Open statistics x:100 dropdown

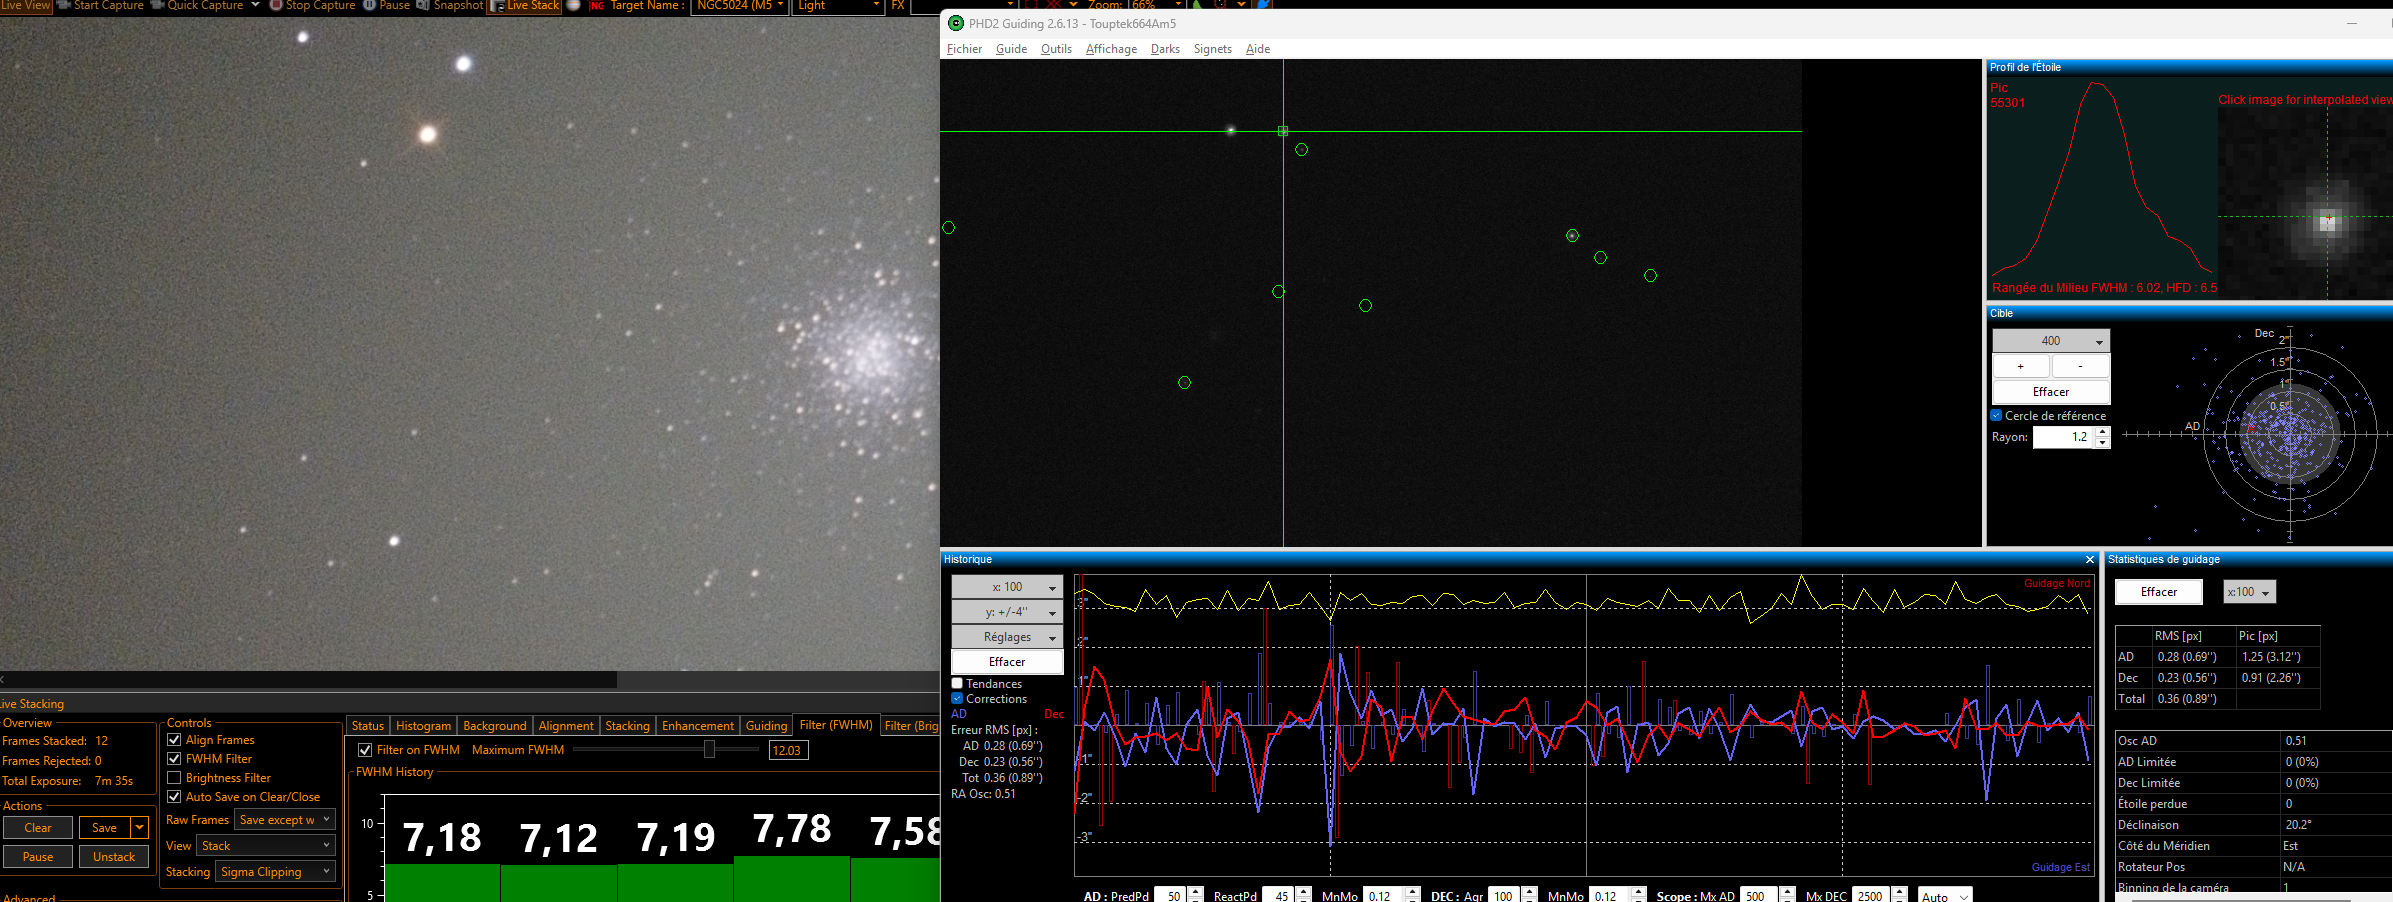coord(2249,592)
